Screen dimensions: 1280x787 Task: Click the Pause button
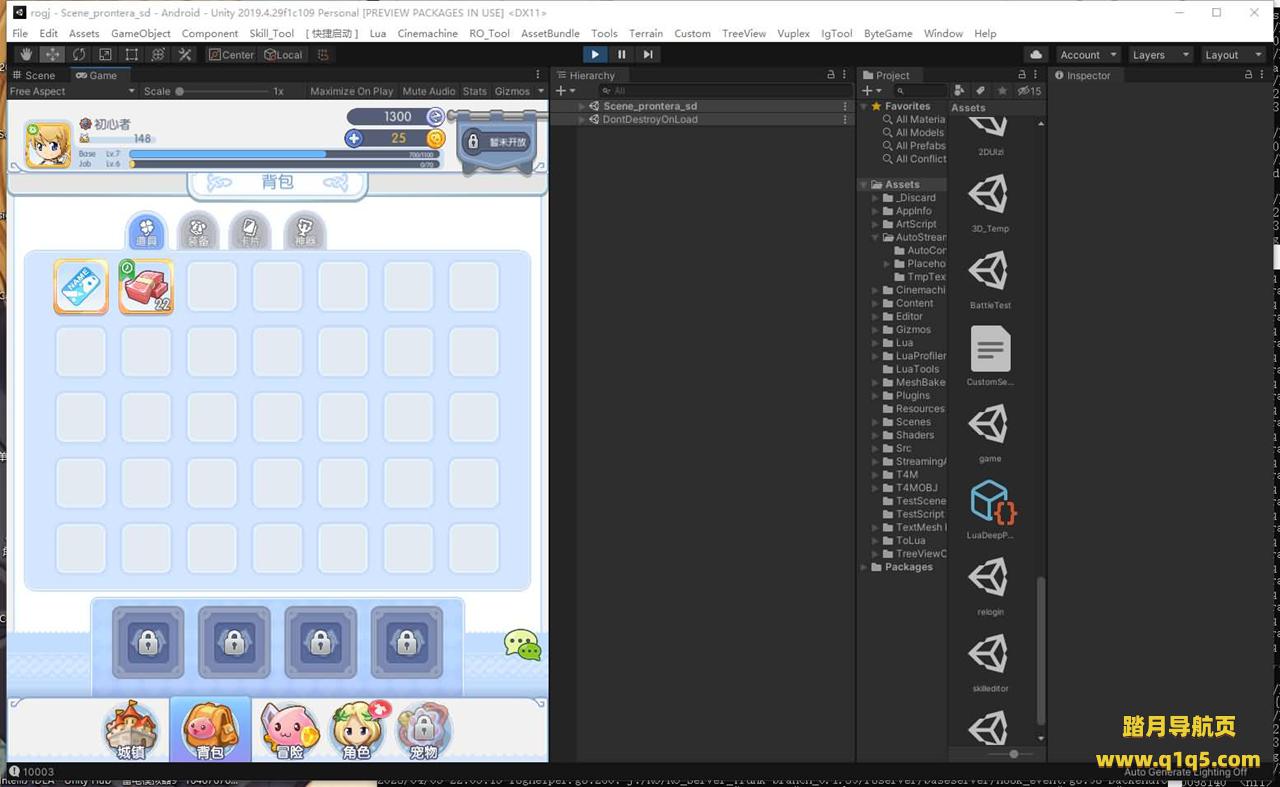(622, 55)
